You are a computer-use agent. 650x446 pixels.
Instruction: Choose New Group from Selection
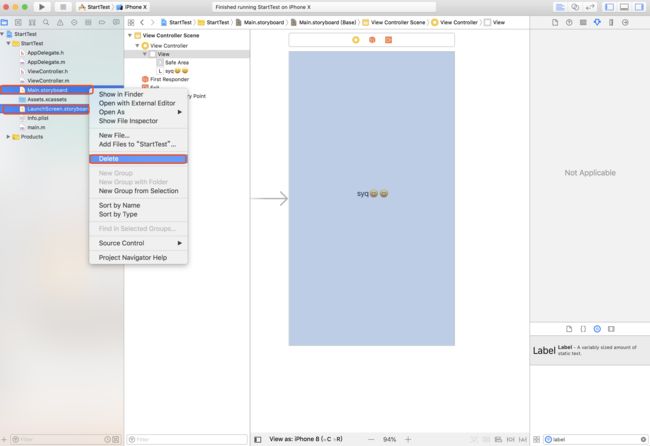tap(138, 191)
